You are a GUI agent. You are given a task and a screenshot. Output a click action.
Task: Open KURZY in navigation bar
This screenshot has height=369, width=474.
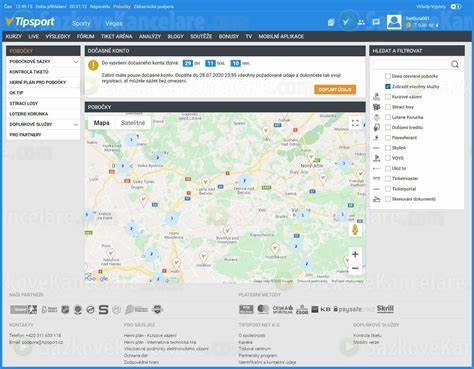[x=14, y=36]
